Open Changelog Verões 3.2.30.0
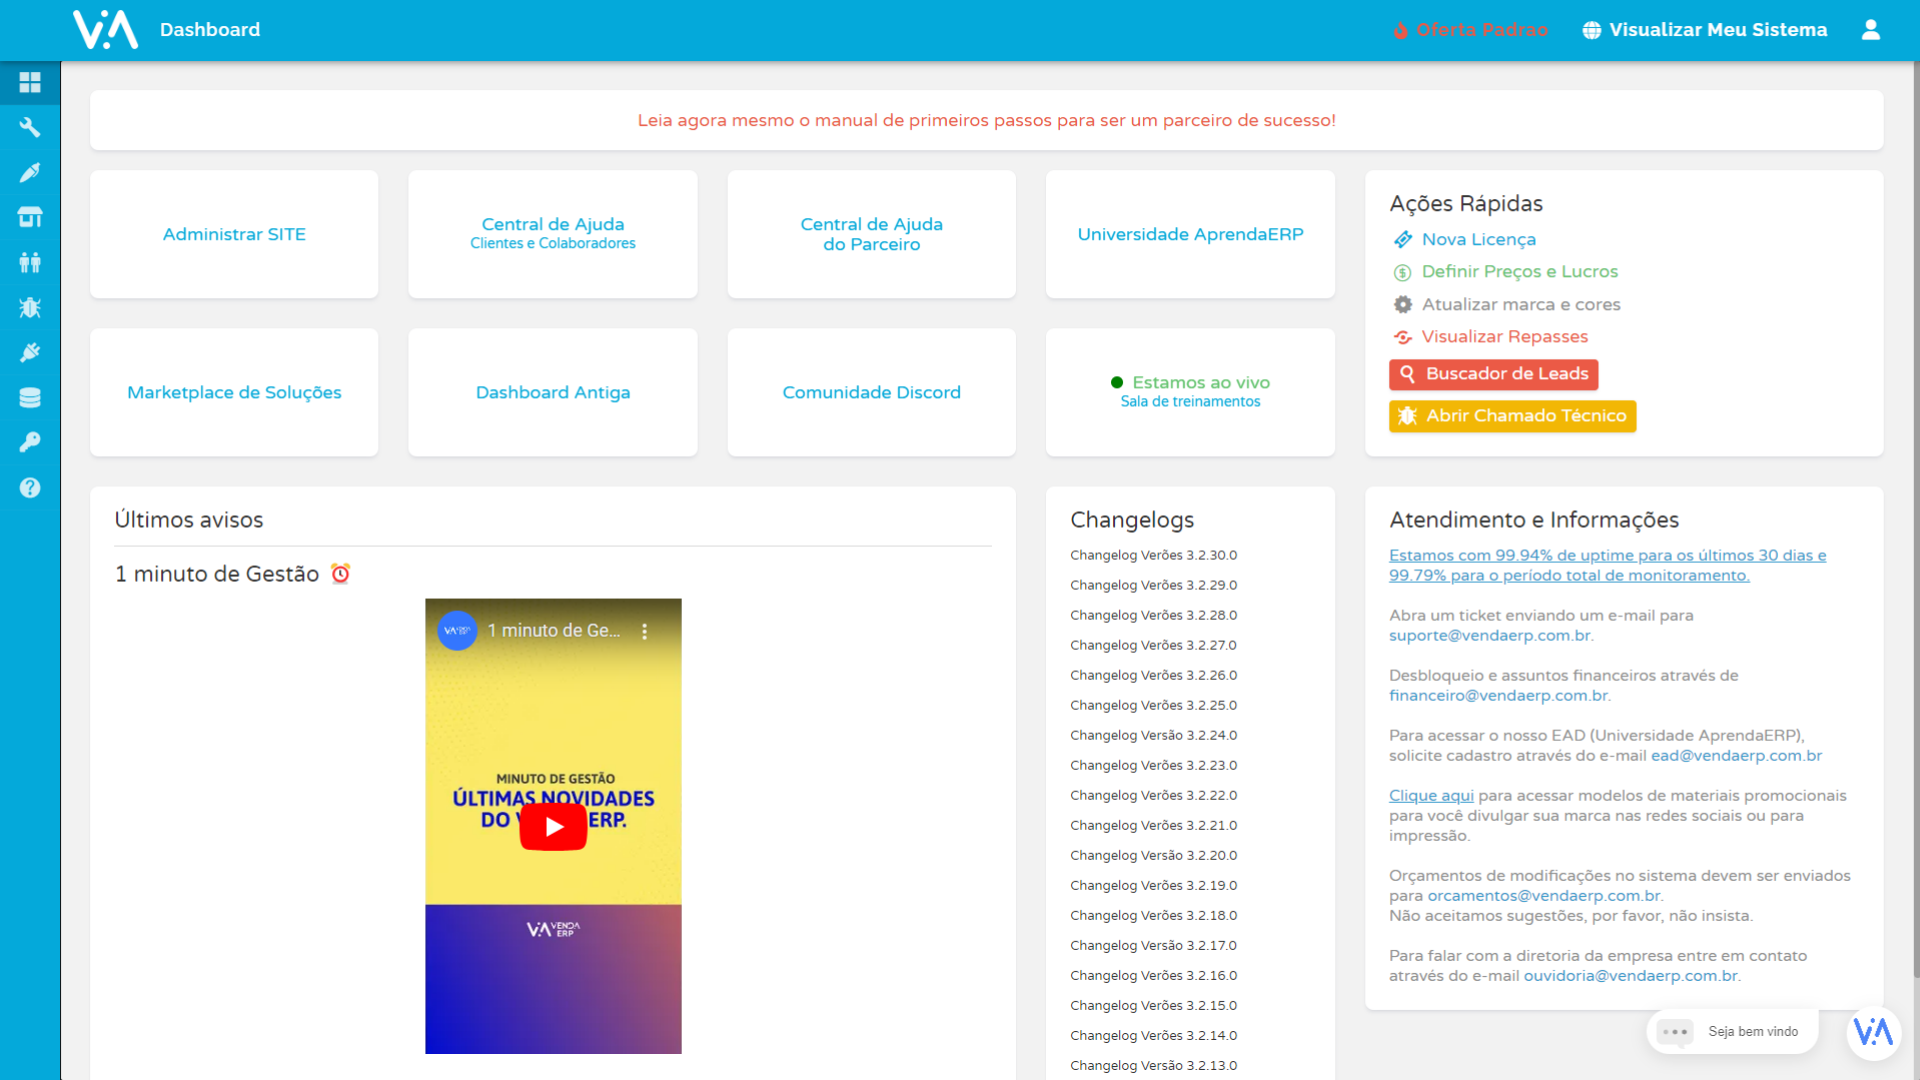Screen dimensions: 1920x1080 point(1153,555)
